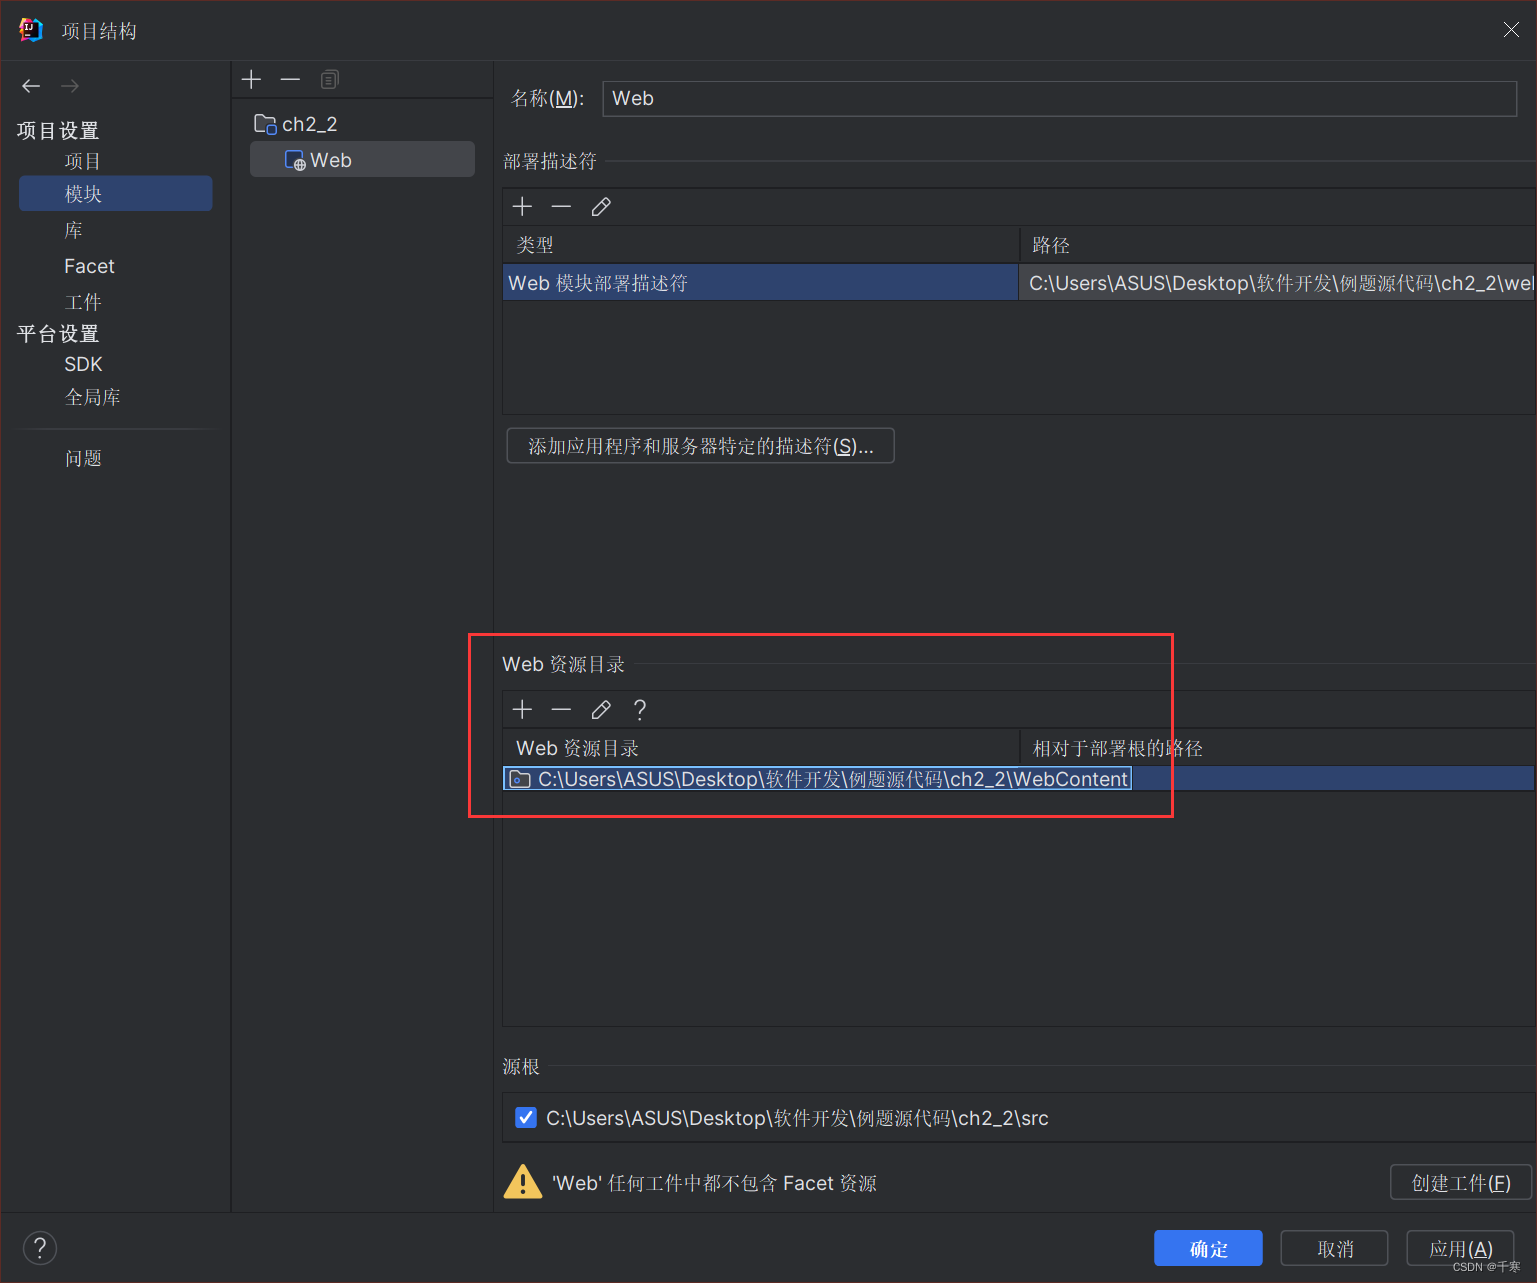The height and width of the screenshot is (1283, 1537).
Task: Click the Web 资源目录 column header
Action: tap(760, 748)
